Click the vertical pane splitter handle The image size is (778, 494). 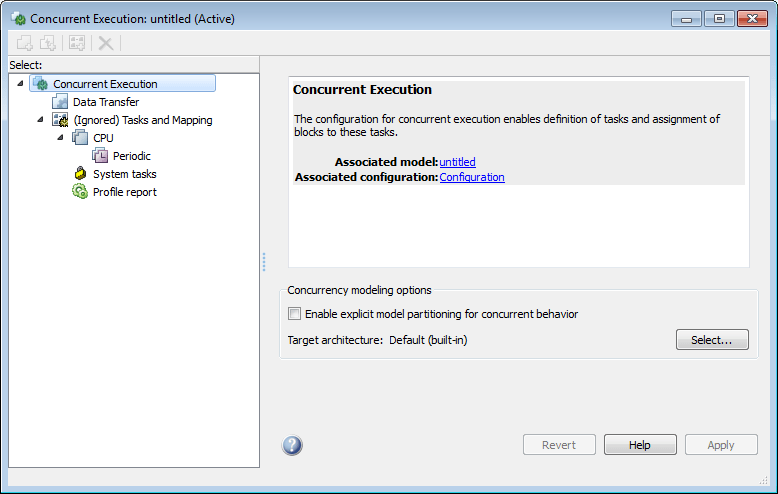click(x=264, y=261)
